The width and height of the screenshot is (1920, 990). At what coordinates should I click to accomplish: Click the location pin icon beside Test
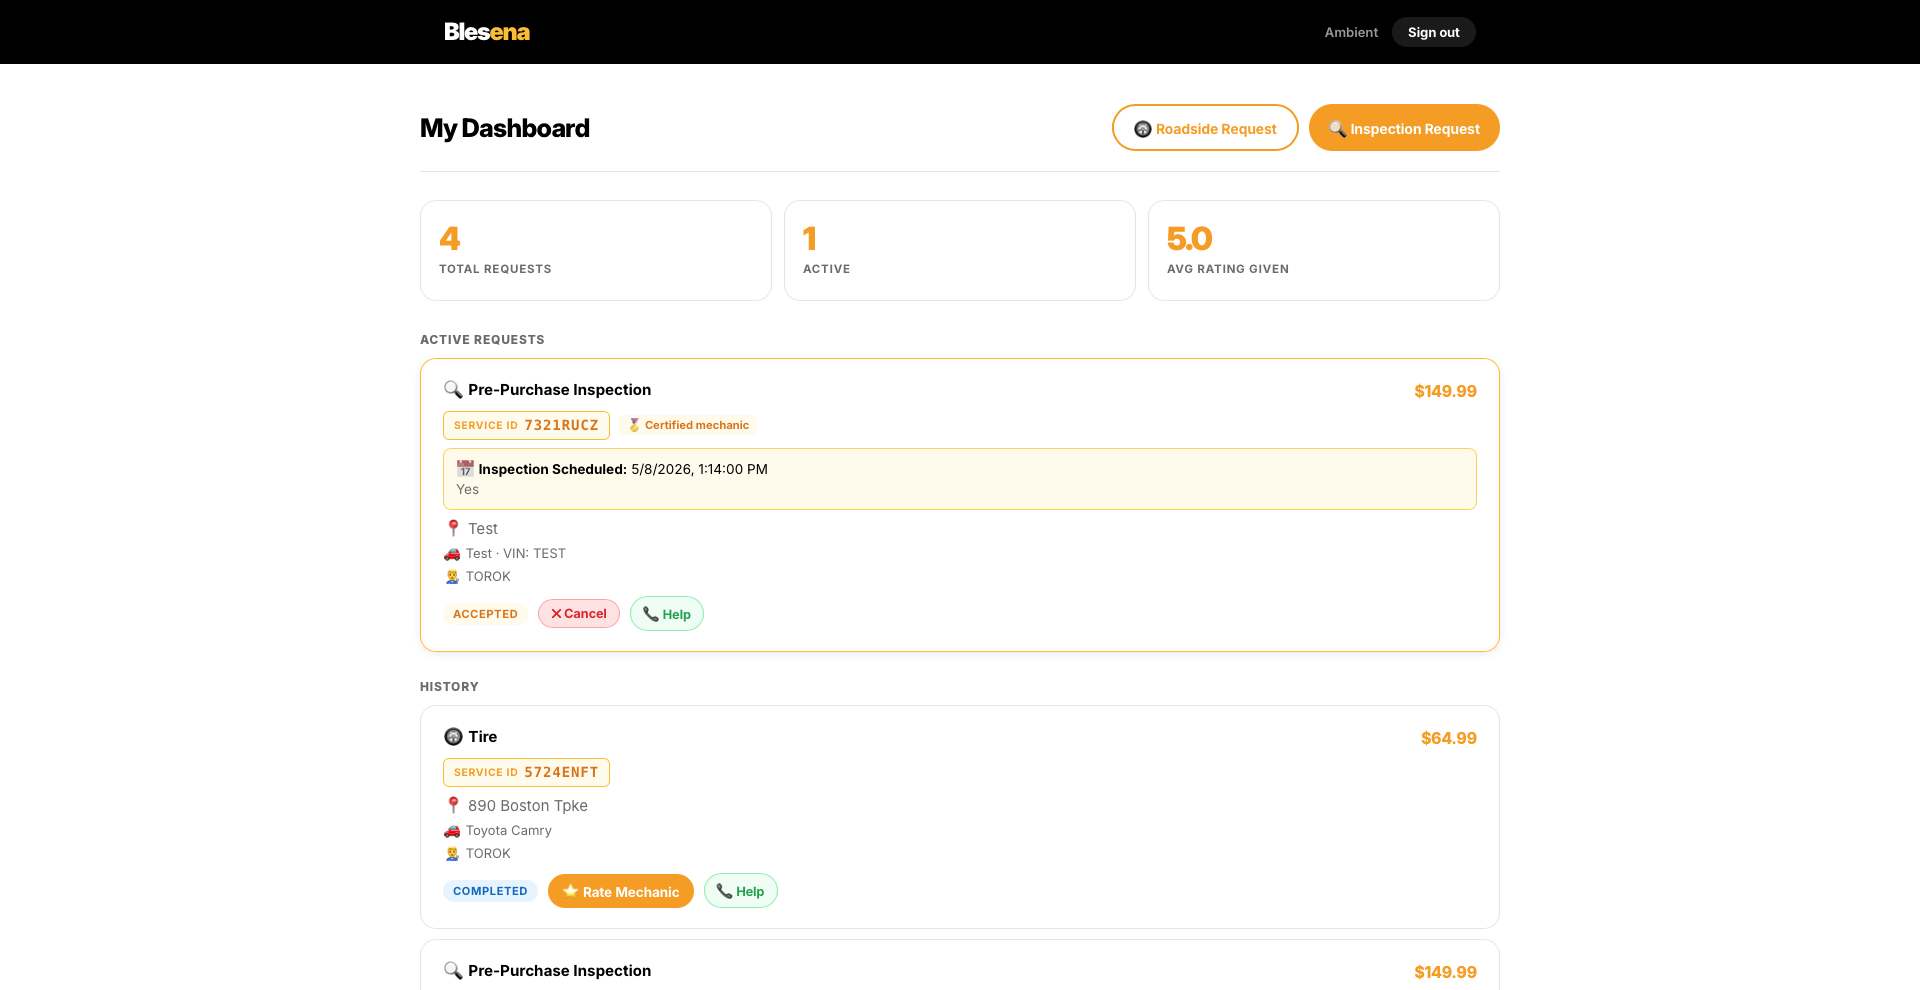pyautogui.click(x=453, y=527)
